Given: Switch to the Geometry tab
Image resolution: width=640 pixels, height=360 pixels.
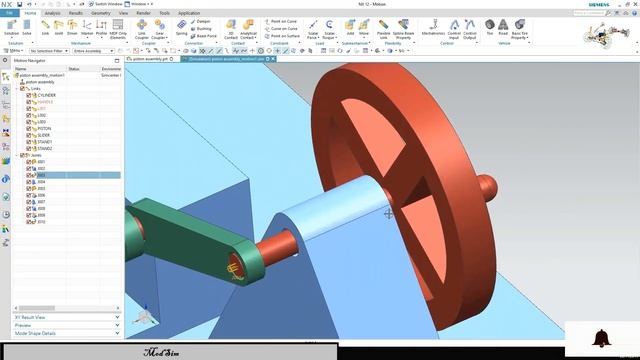Looking at the screenshot, I should 101,13.
